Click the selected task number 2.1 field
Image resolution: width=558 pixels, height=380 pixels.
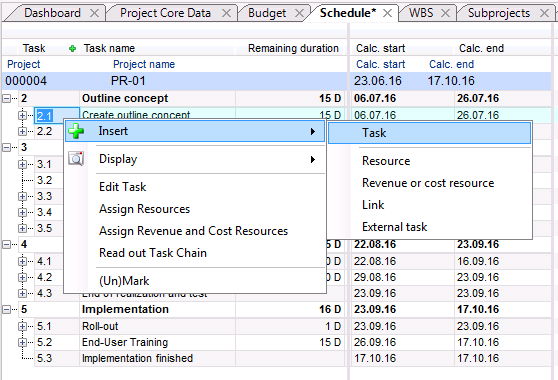[57, 116]
